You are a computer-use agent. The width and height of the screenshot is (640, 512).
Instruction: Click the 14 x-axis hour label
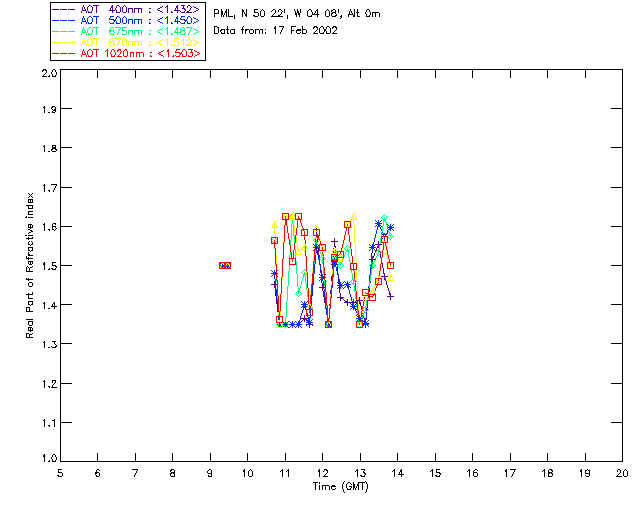pos(398,473)
